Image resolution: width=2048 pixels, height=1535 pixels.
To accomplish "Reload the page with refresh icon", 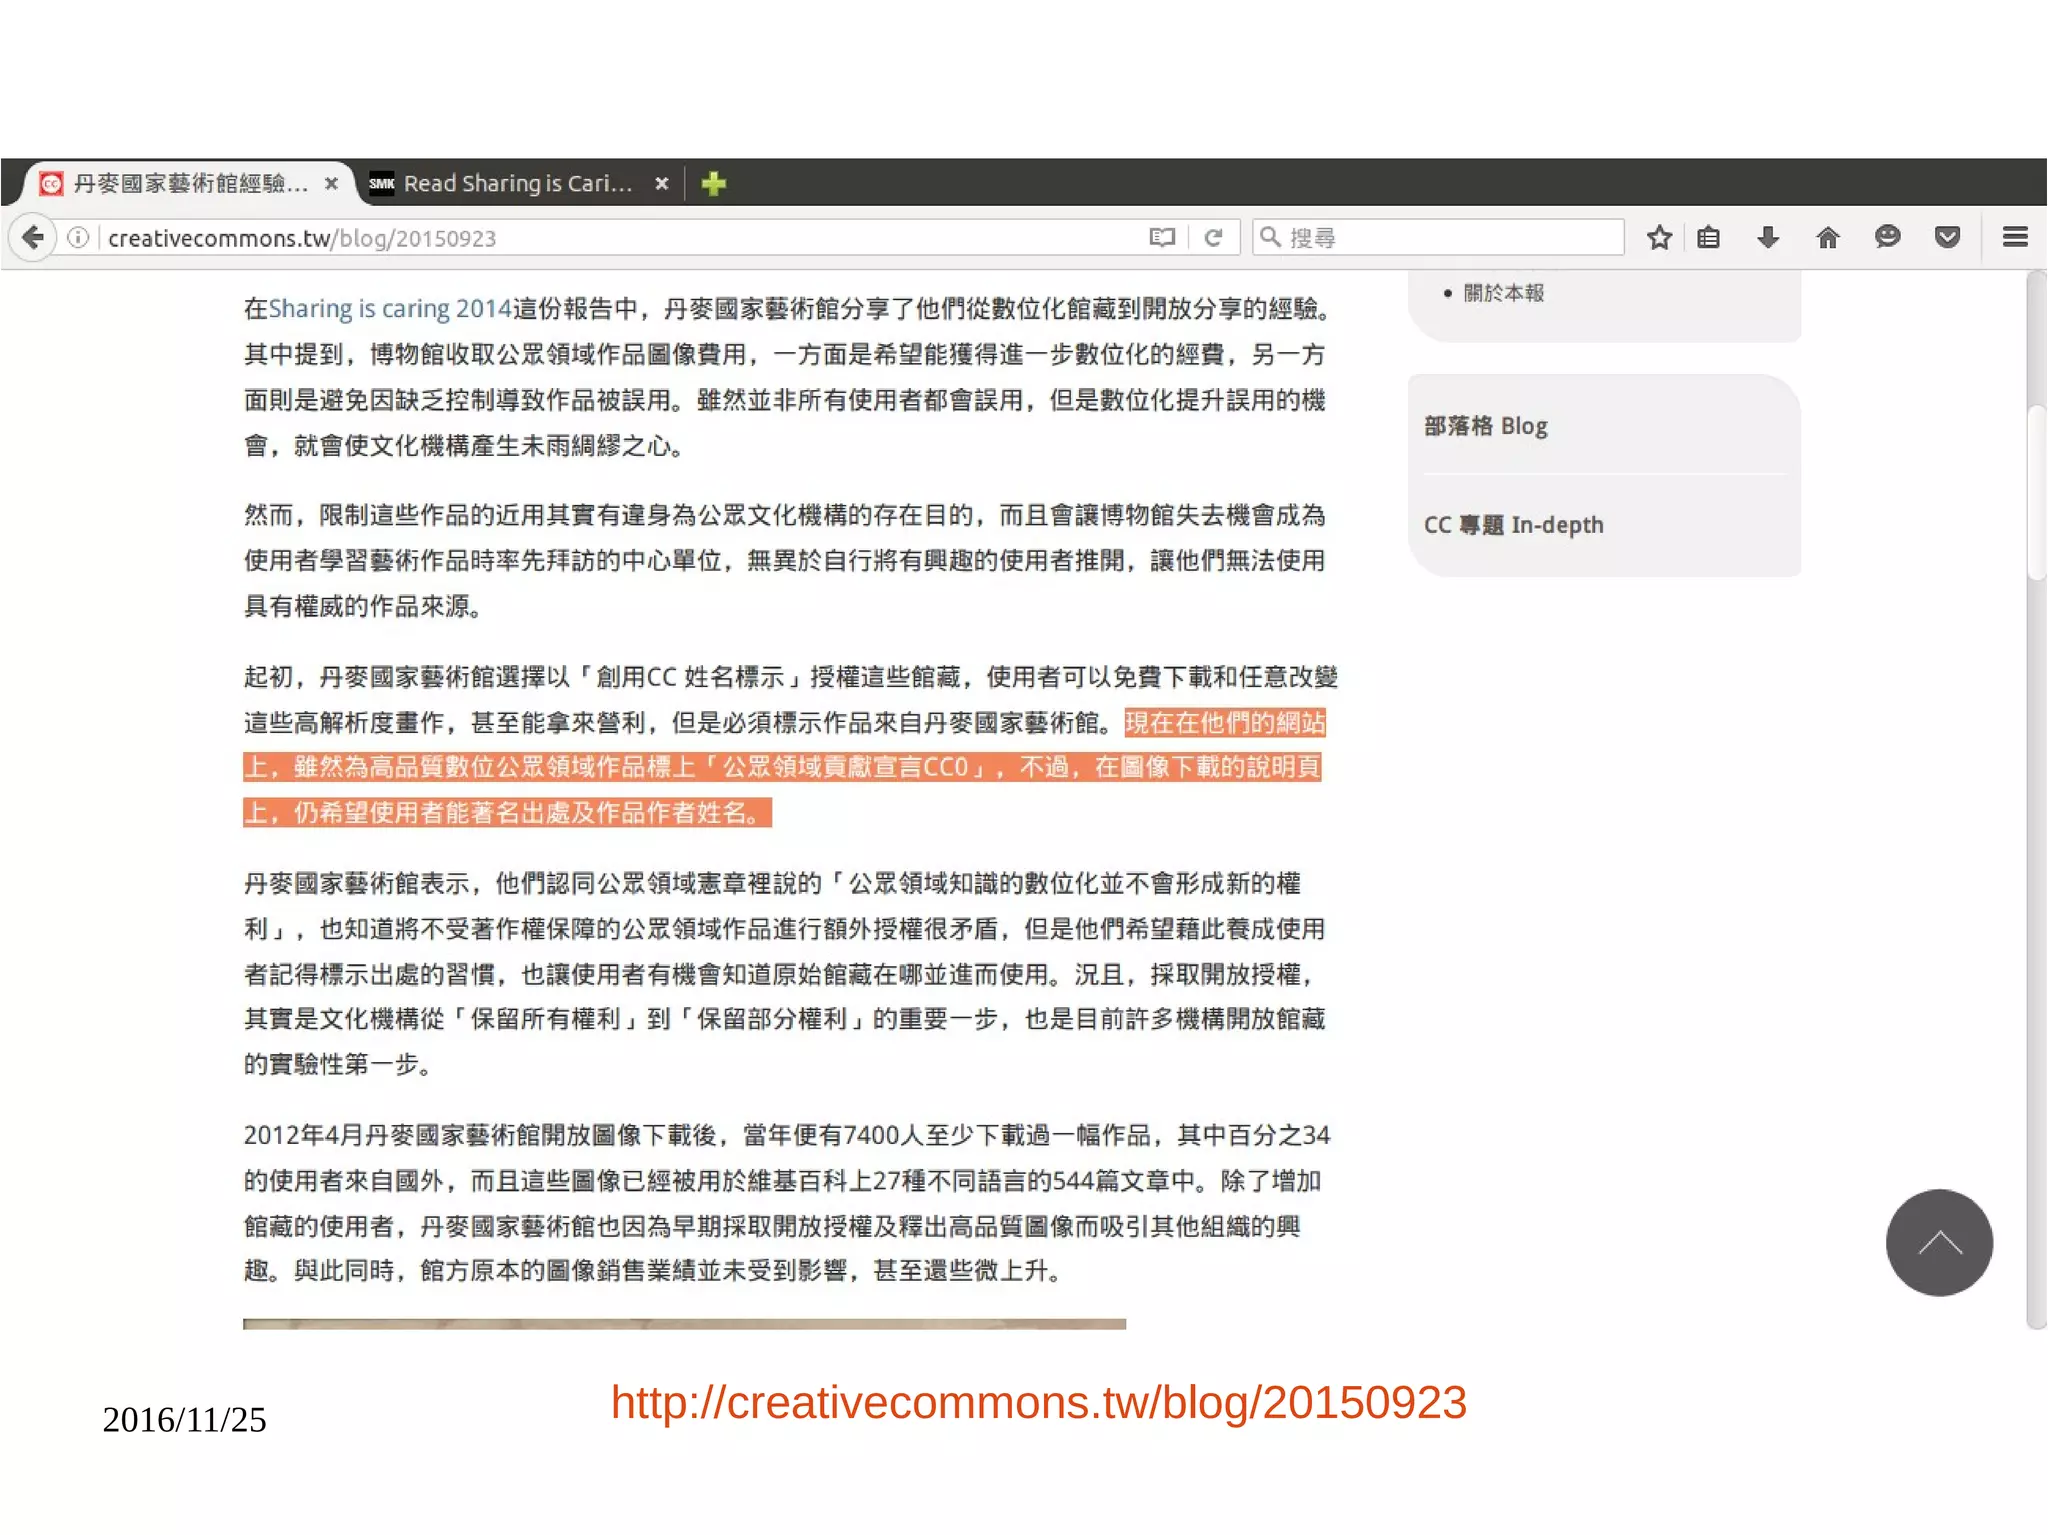I will (x=1213, y=237).
